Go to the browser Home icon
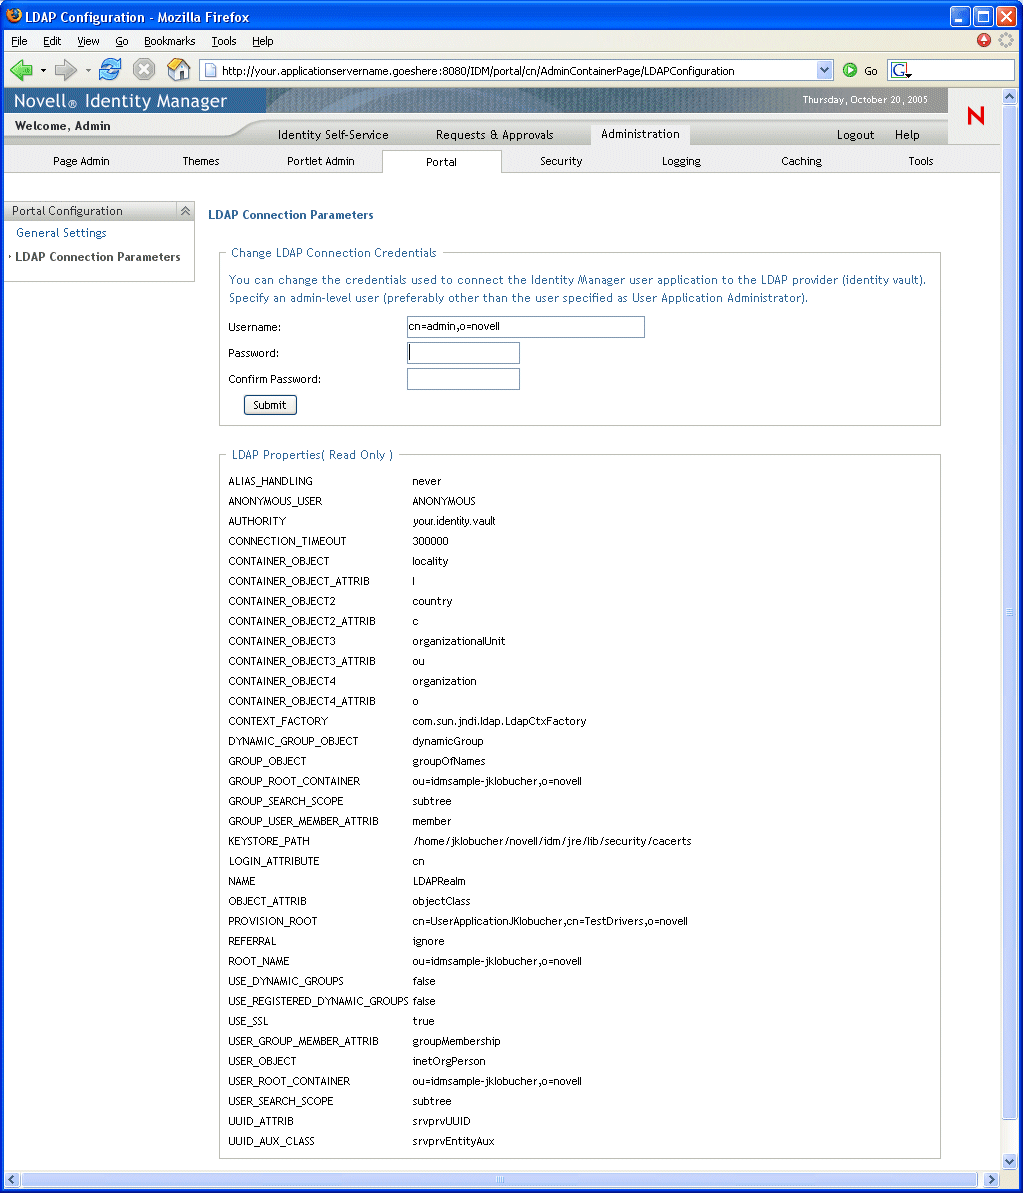1023x1193 pixels. [178, 69]
